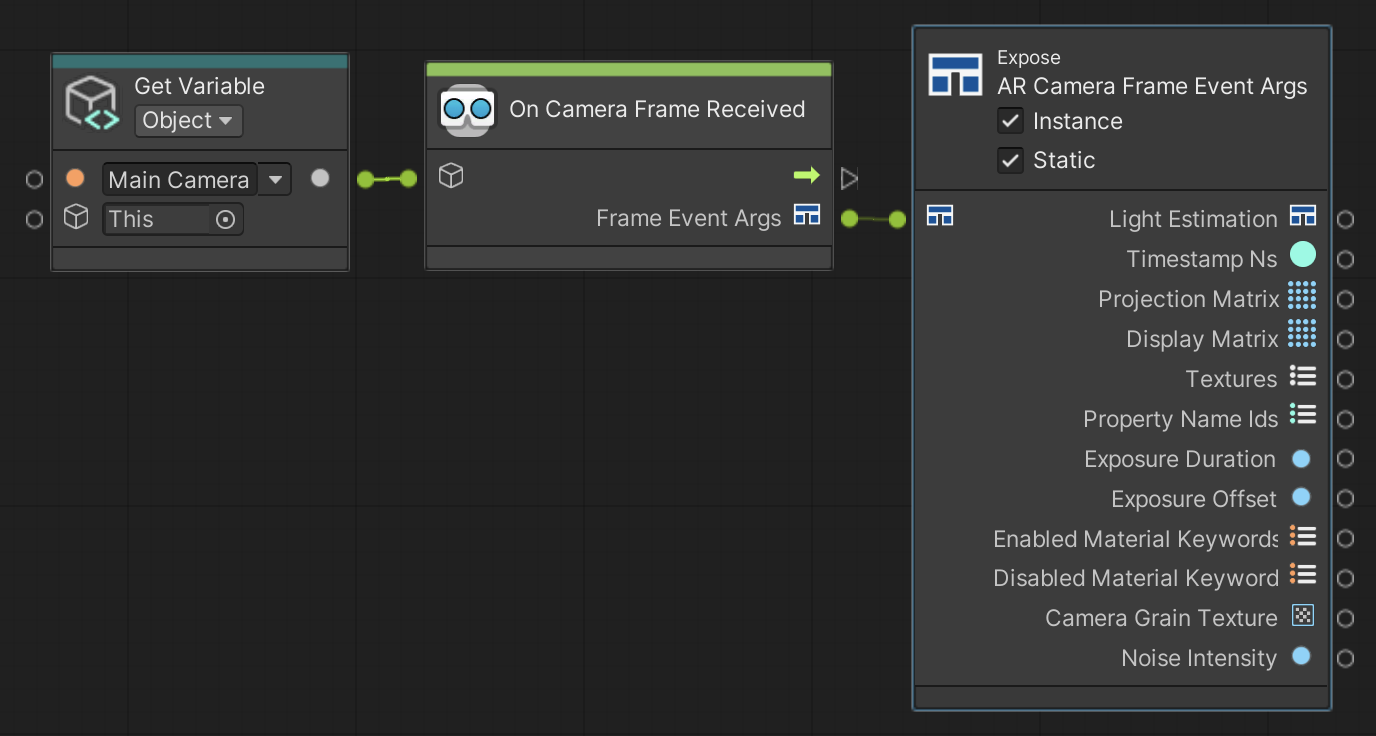
Task: Disable the Instance checkbox
Action: point(1010,121)
